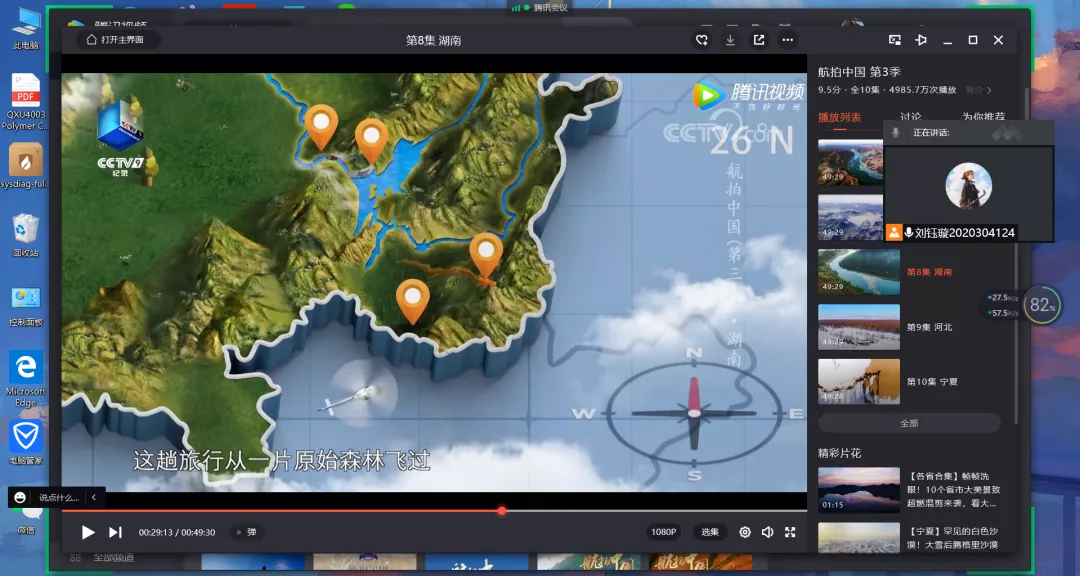Click the 说点什么 chat input box
Screen dimensions: 1080x576
click(59, 497)
